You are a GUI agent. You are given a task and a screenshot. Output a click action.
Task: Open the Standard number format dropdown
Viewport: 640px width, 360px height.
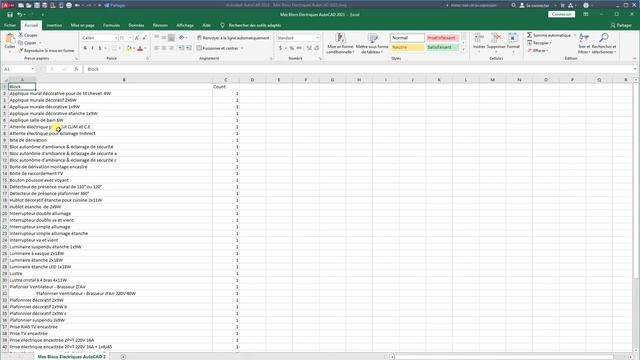click(318, 38)
